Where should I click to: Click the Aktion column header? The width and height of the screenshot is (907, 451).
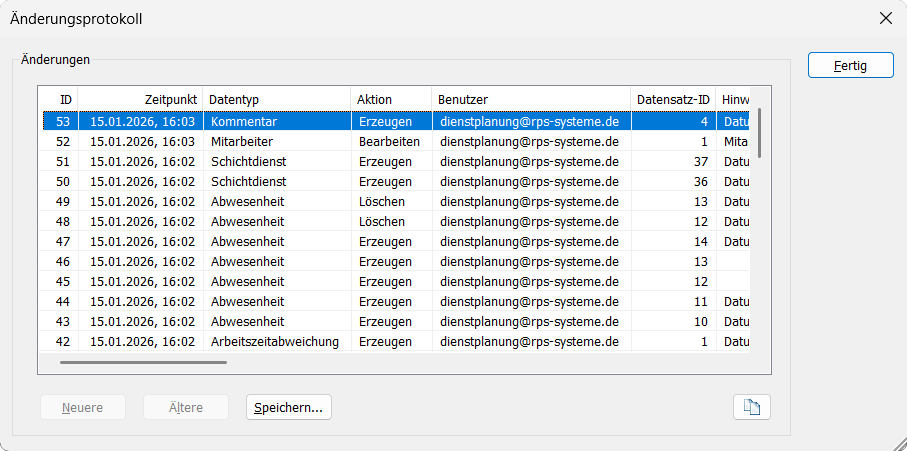[x=391, y=99]
